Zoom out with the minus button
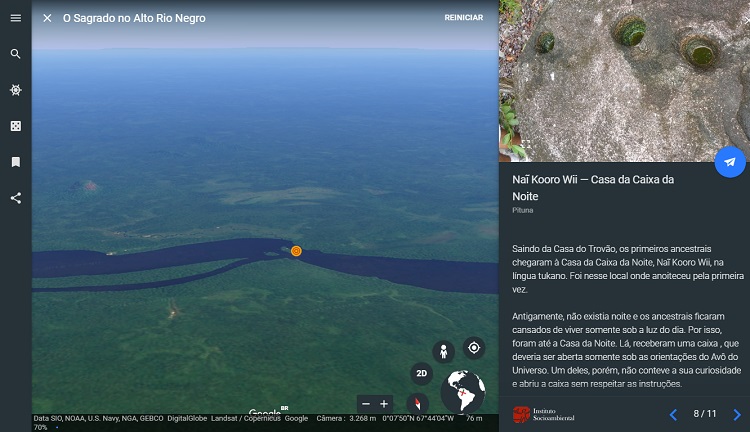 (x=366, y=404)
